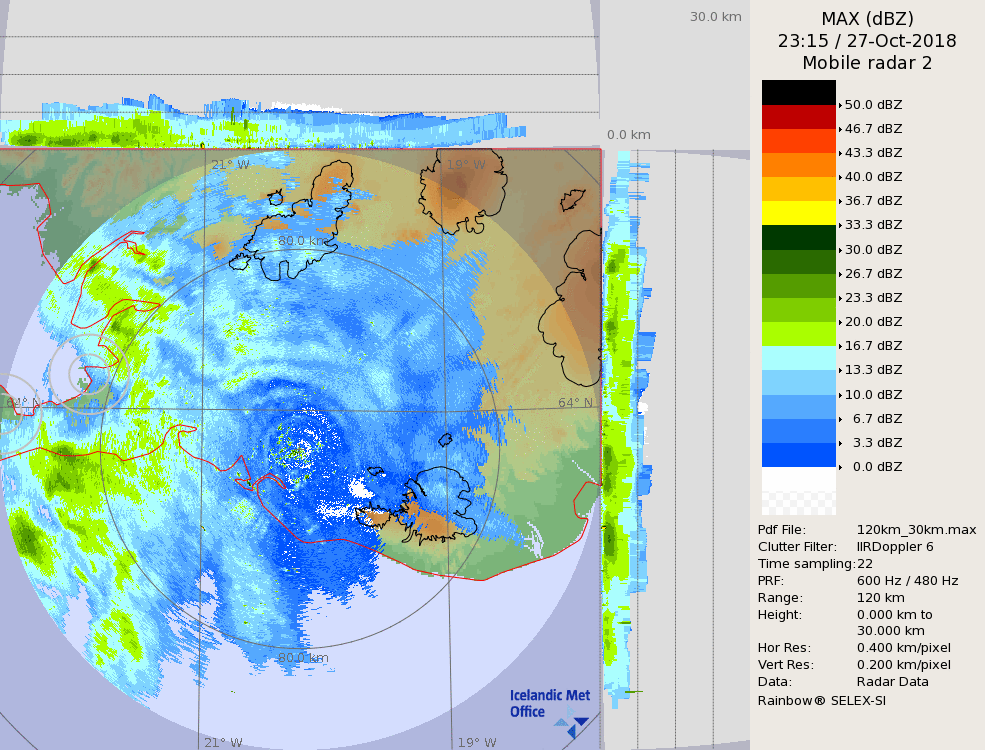Screen dimensions: 985x750
Task: Select the black 50.0 dBZ color swatch
Action: coord(798,92)
